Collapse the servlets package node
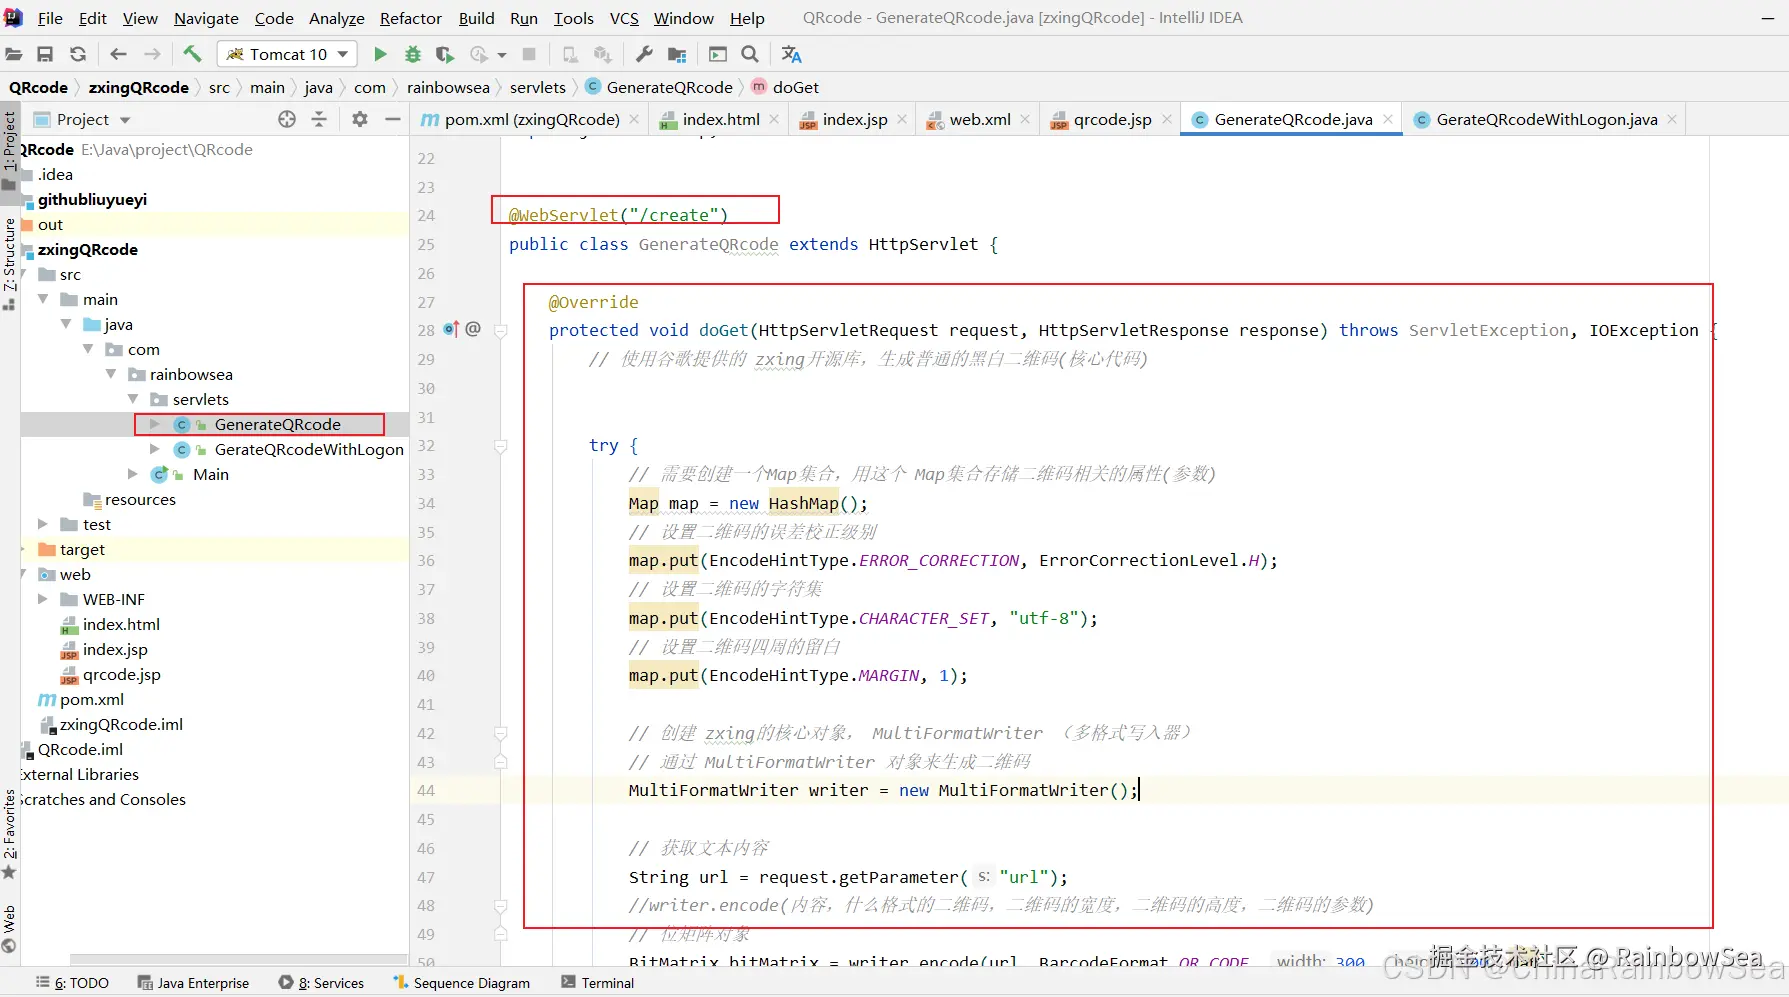The height and width of the screenshot is (997, 1789). (133, 399)
